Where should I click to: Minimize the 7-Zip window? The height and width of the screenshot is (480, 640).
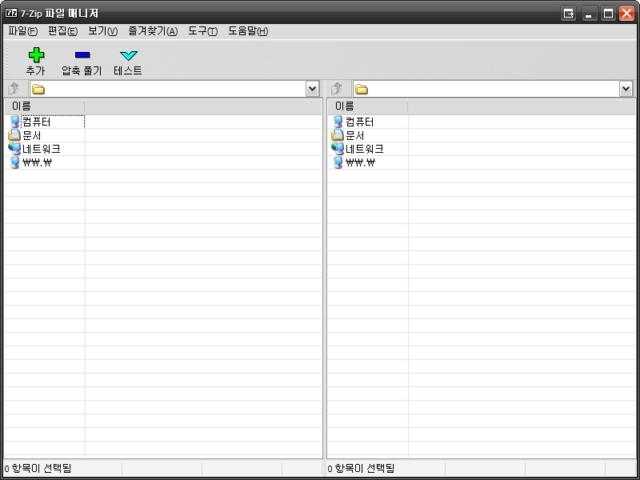pos(588,13)
